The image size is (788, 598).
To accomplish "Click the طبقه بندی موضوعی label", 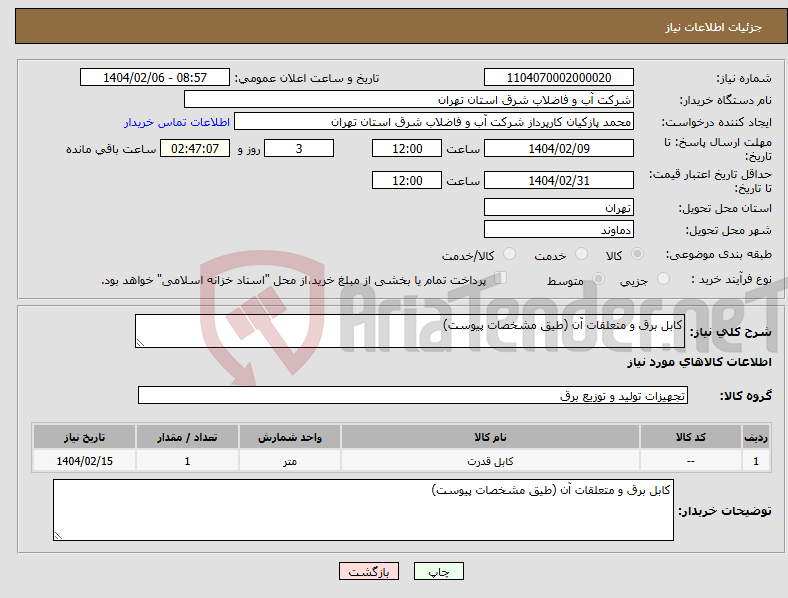I will pos(719,255).
